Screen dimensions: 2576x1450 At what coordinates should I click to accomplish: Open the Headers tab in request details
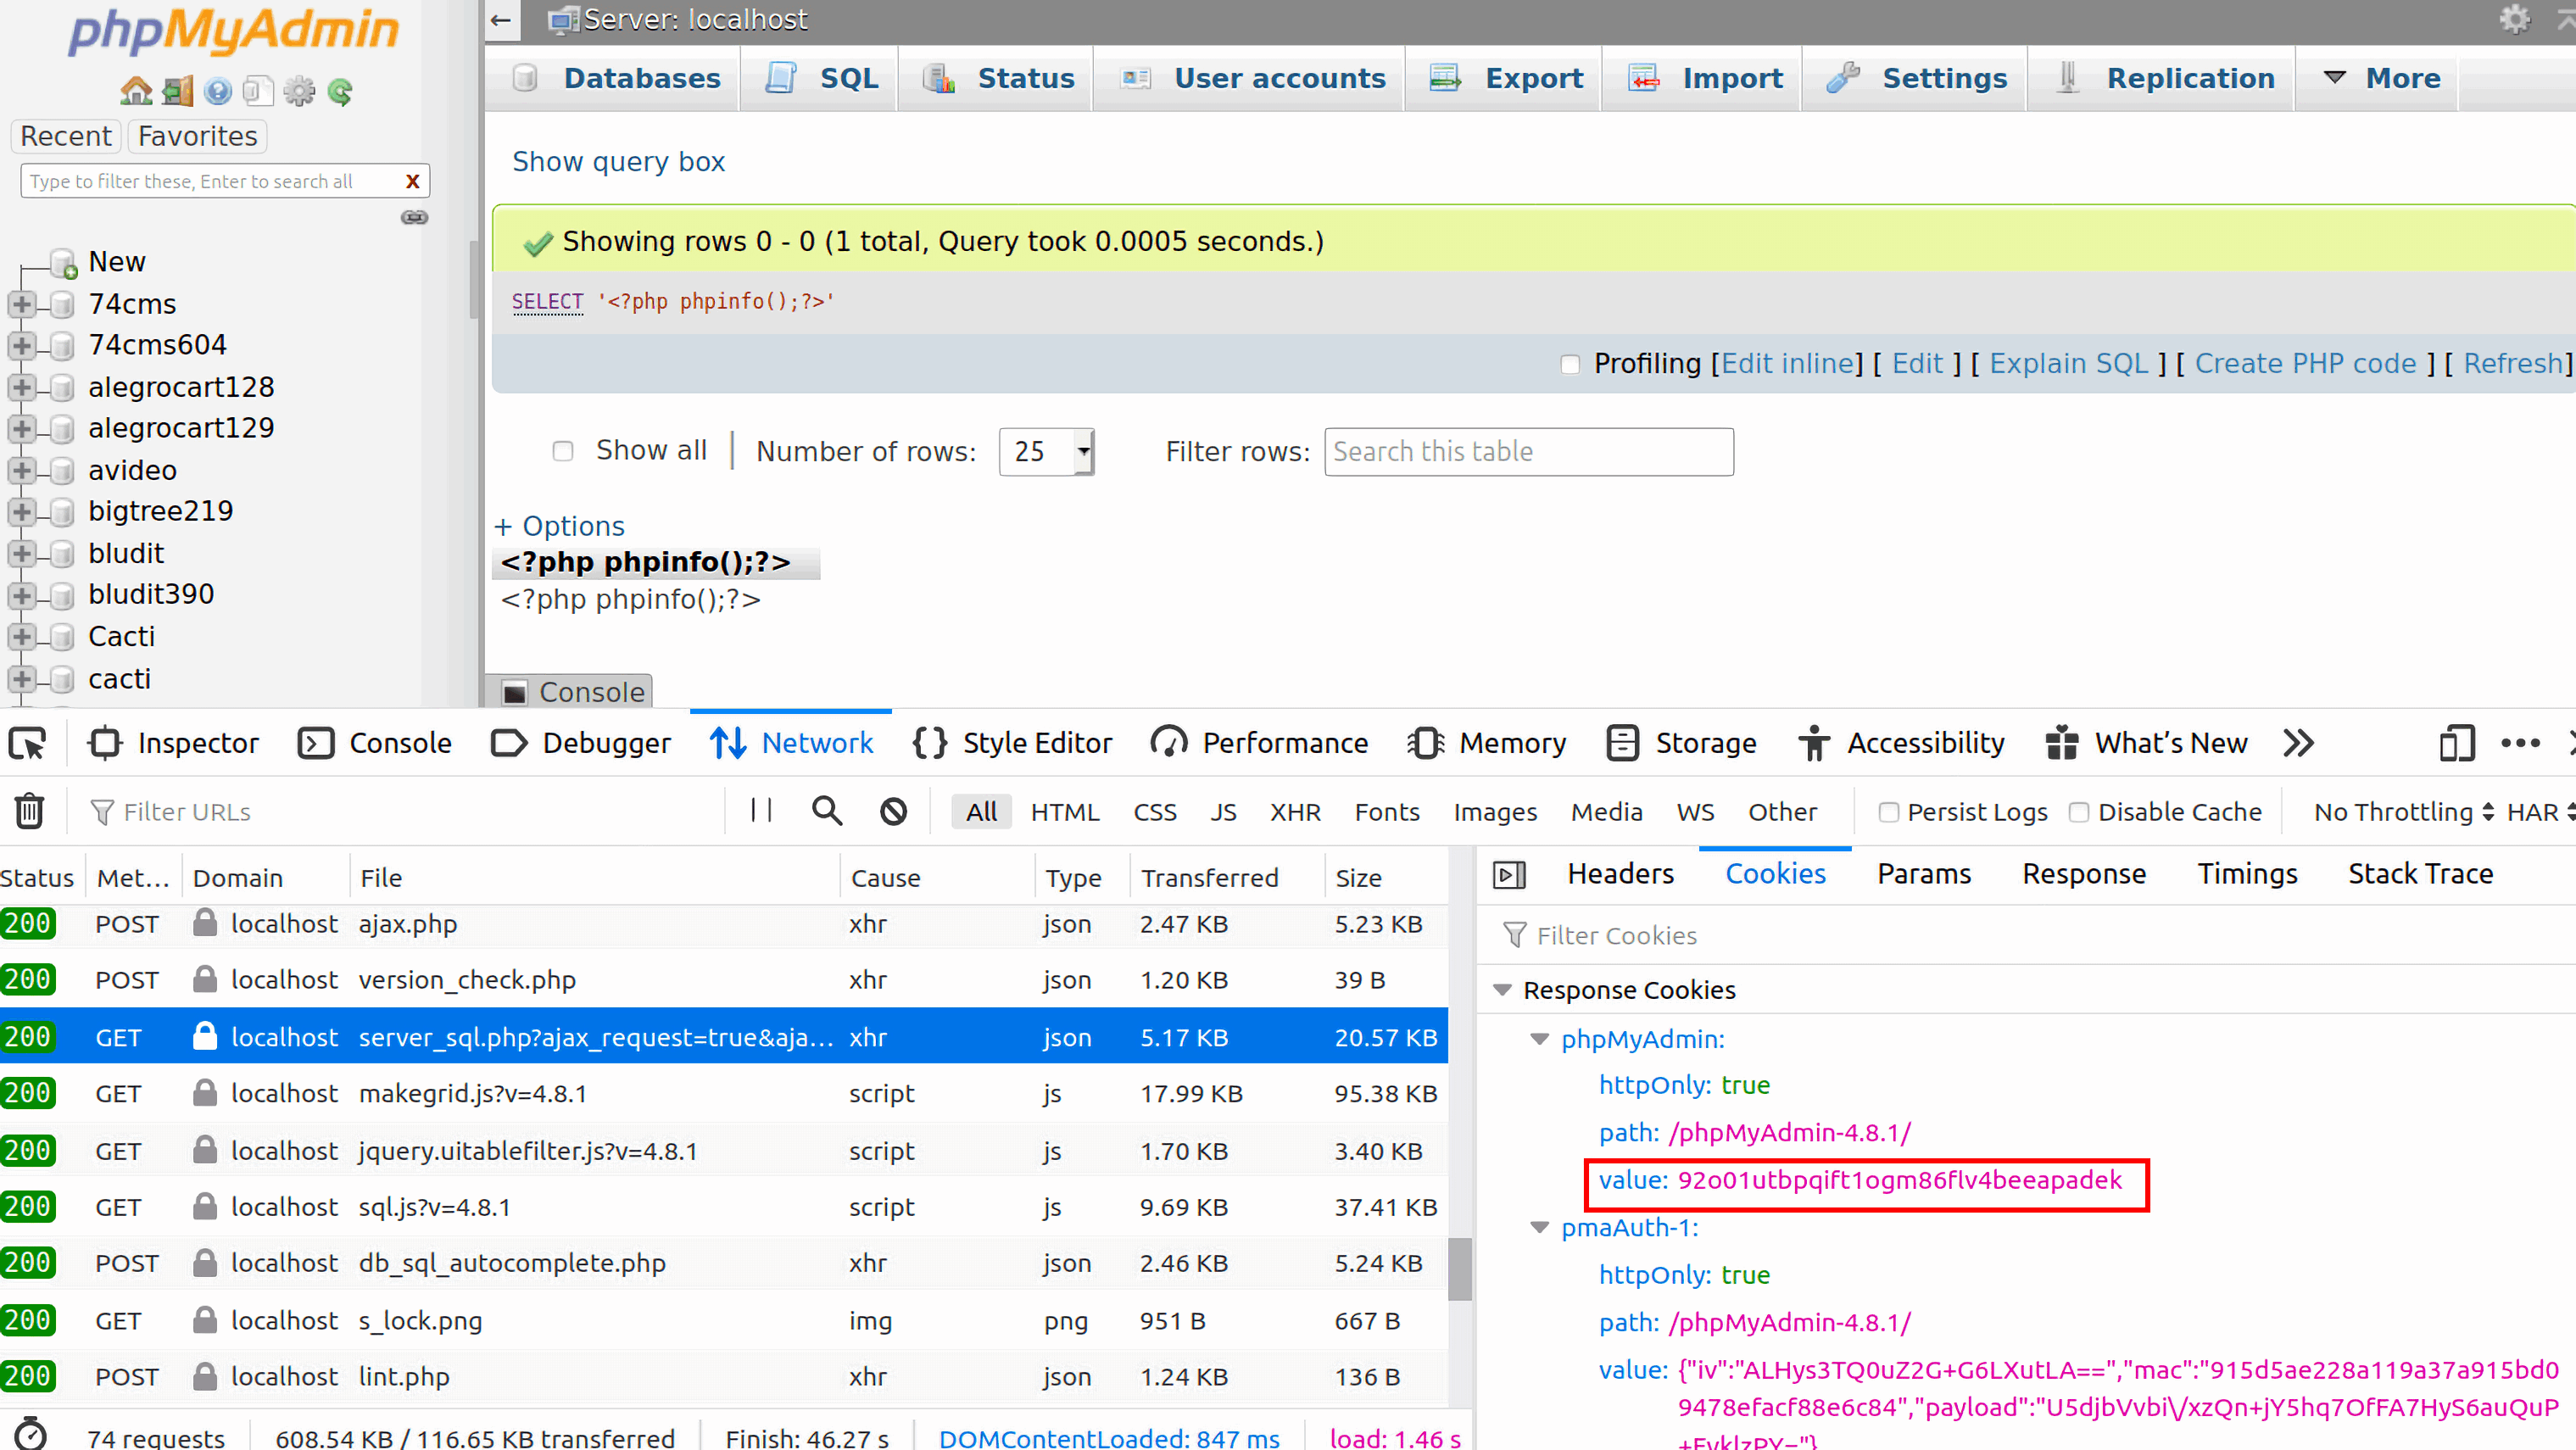(x=1620, y=874)
